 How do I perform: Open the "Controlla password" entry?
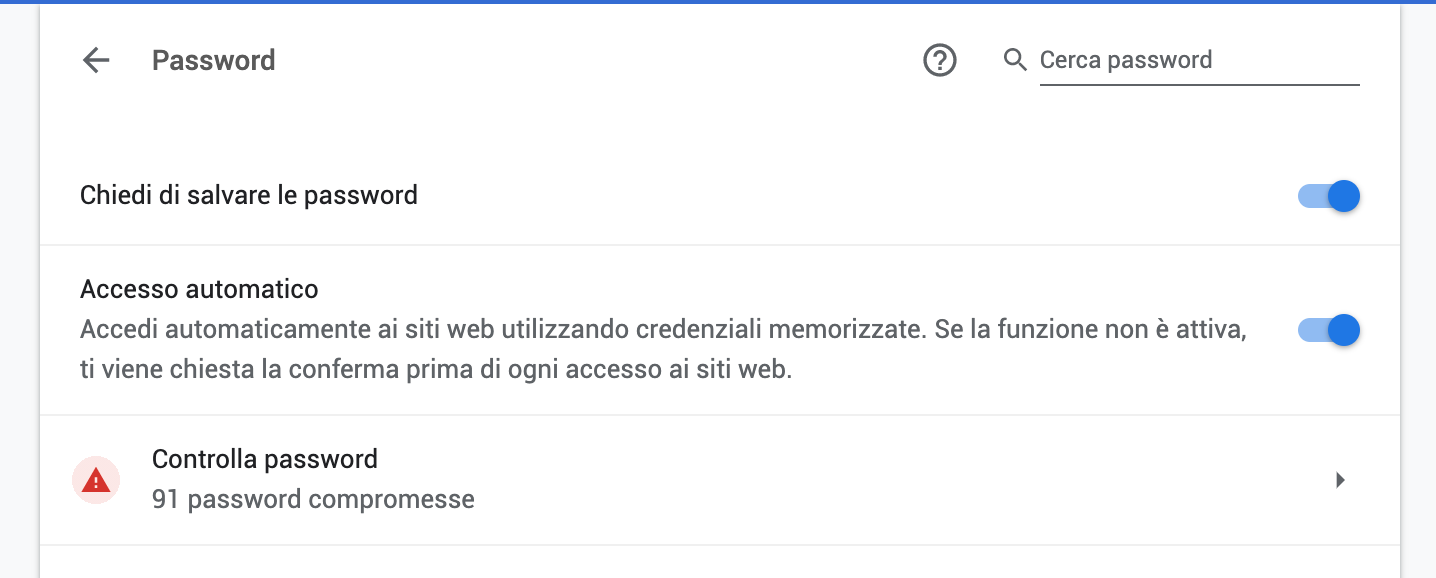[264, 459]
